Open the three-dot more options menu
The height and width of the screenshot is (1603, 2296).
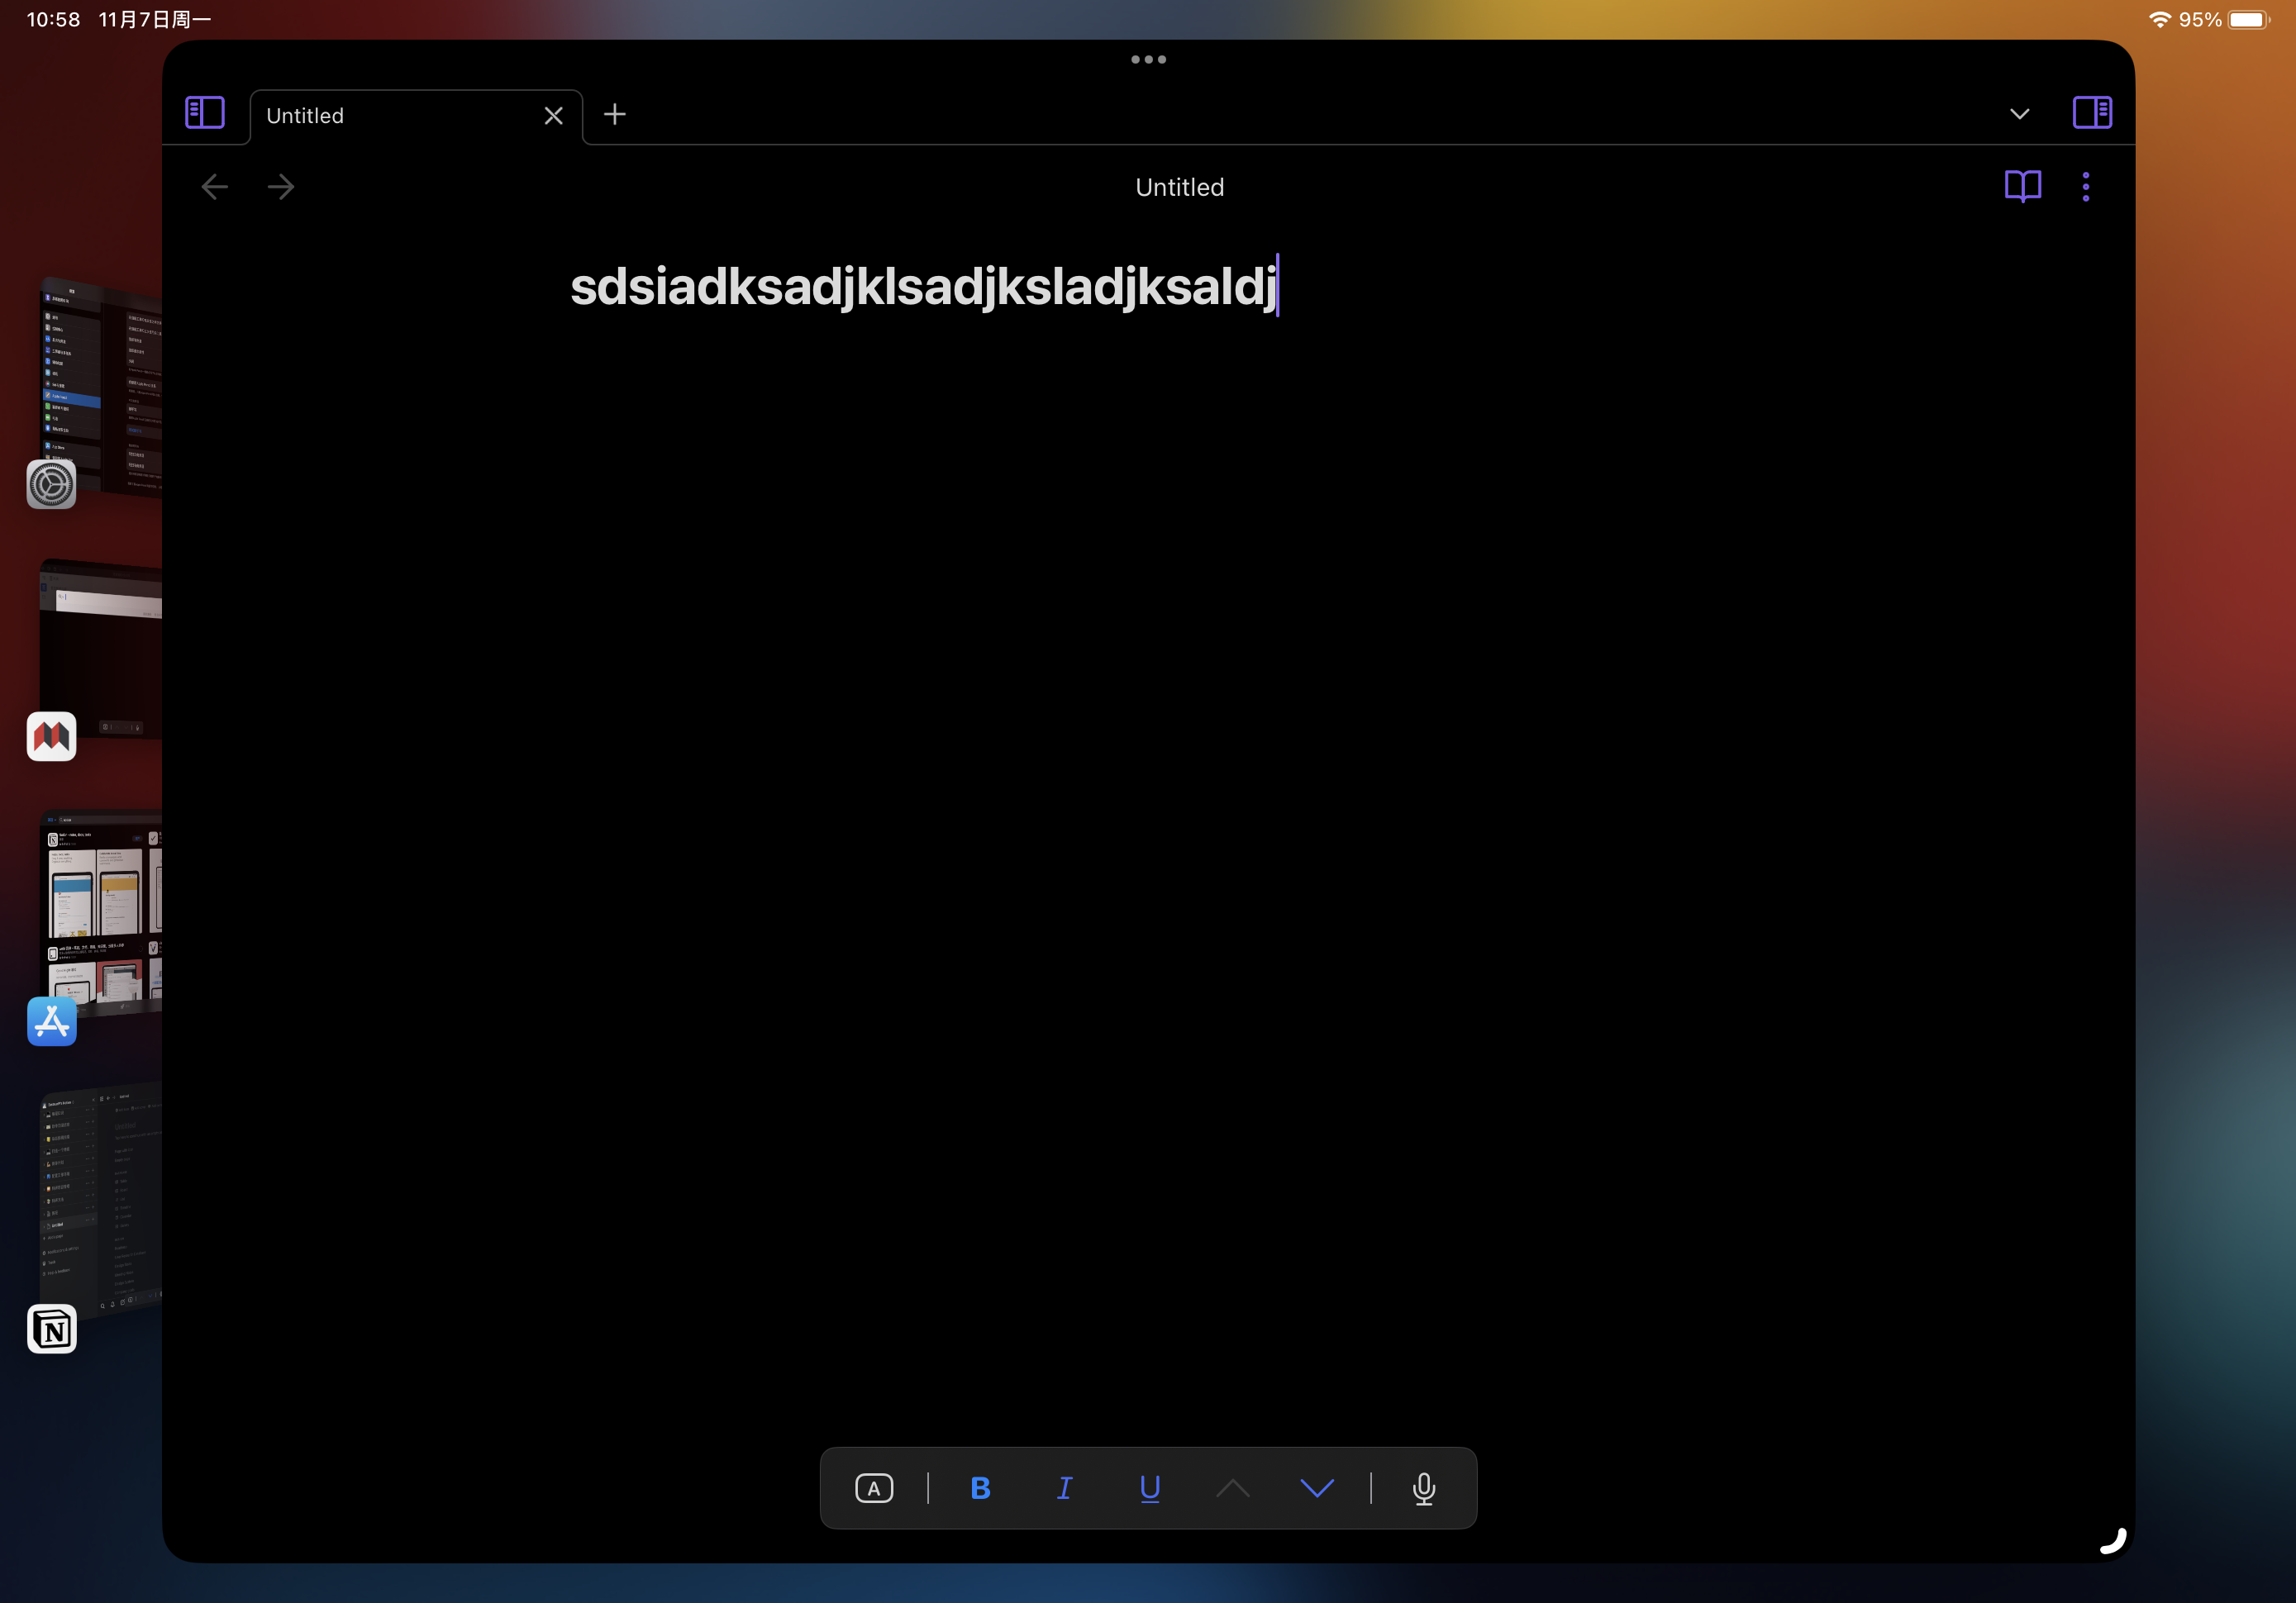(2086, 186)
